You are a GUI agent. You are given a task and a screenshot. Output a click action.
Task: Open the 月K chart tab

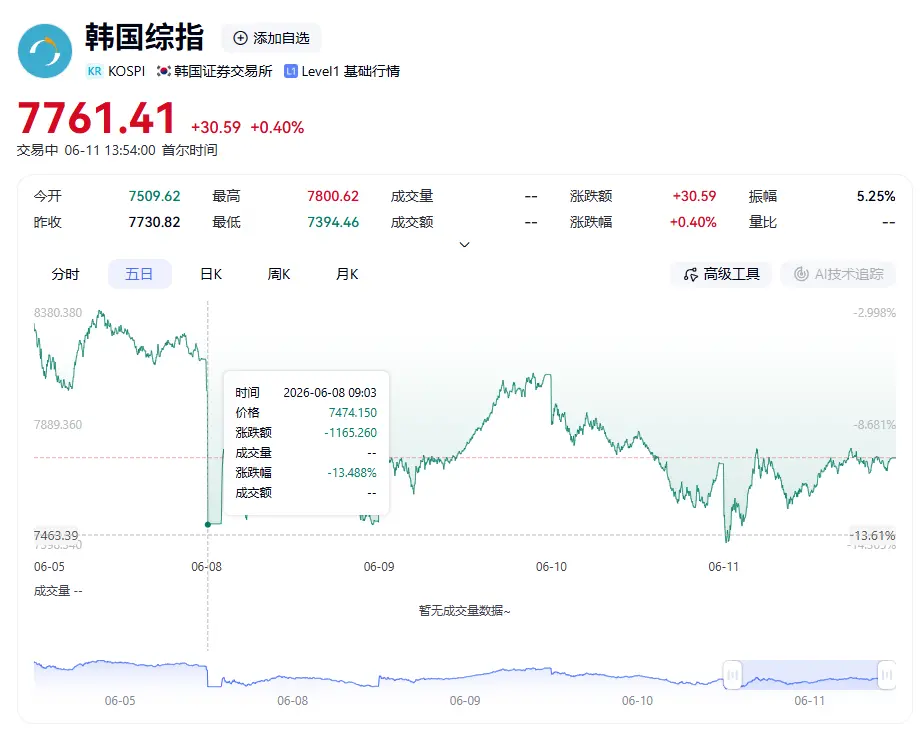point(347,274)
